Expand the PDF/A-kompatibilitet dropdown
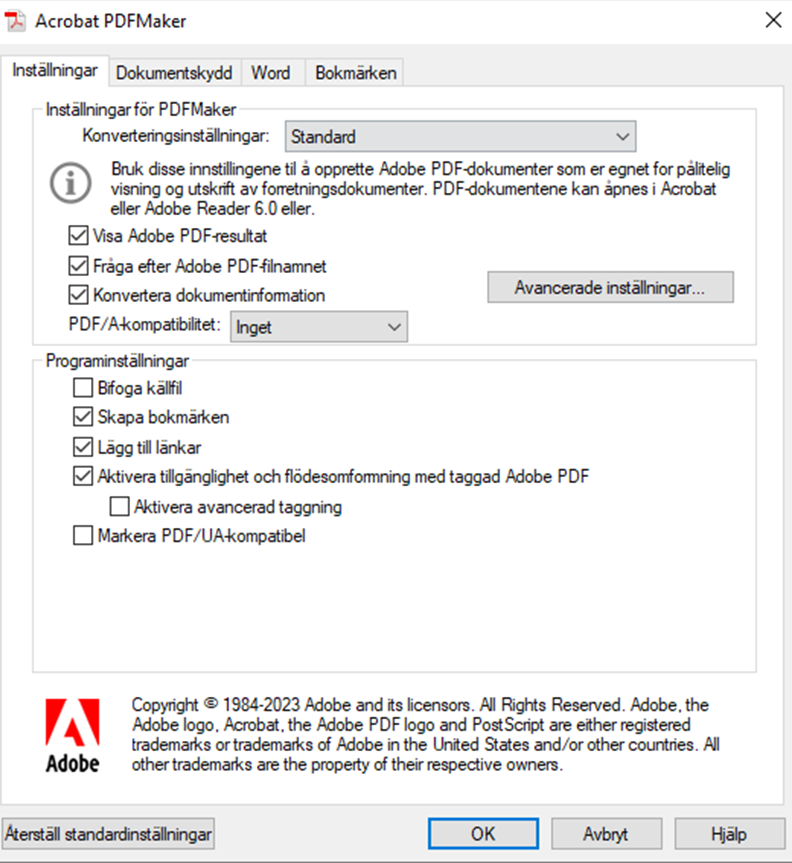Viewport: 792px width, 863px height. point(319,326)
